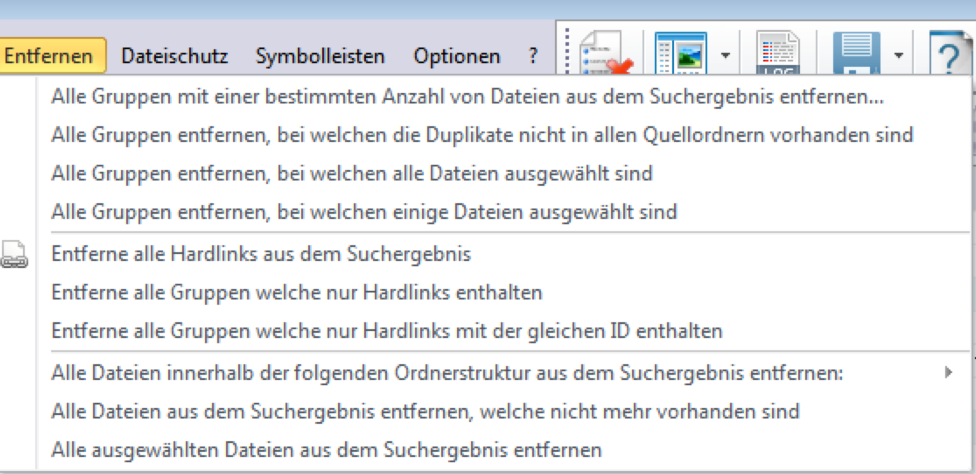Select 'bei welchen alle Dateien ausgewählt sind'
This screenshot has width=976, height=474.
click(x=352, y=173)
